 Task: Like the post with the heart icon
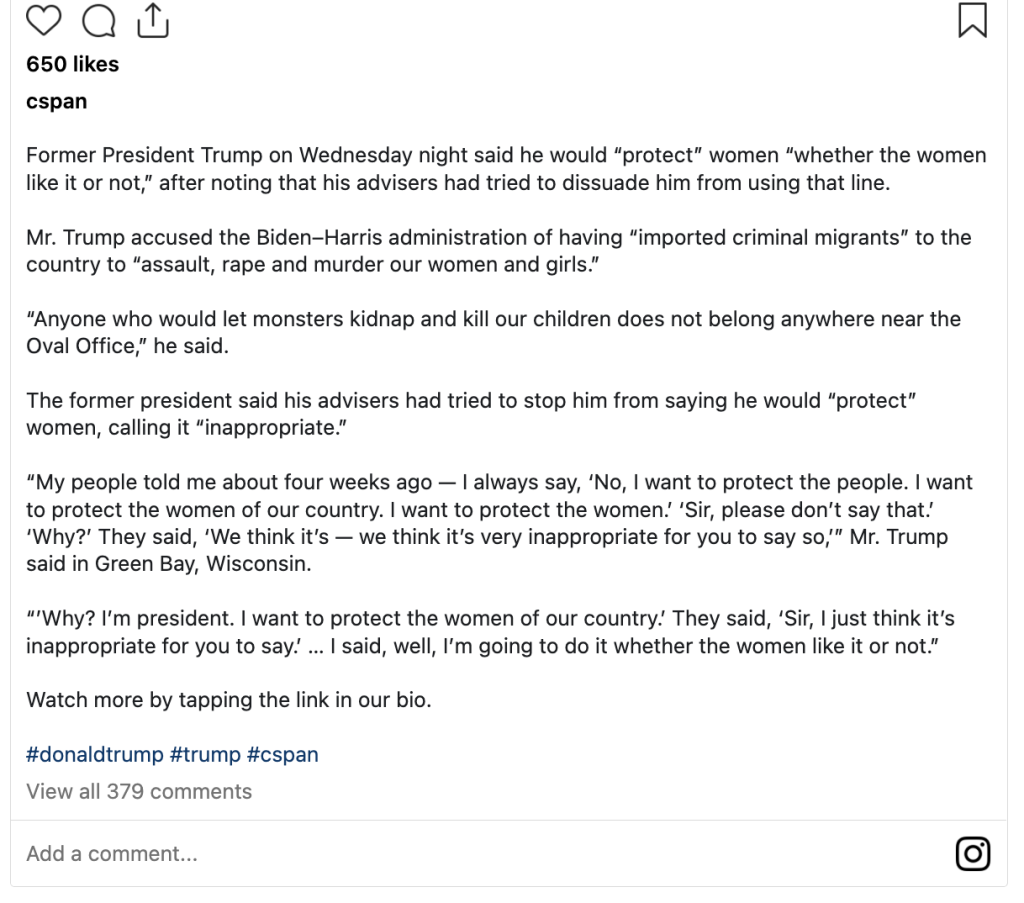pyautogui.click(x=44, y=20)
